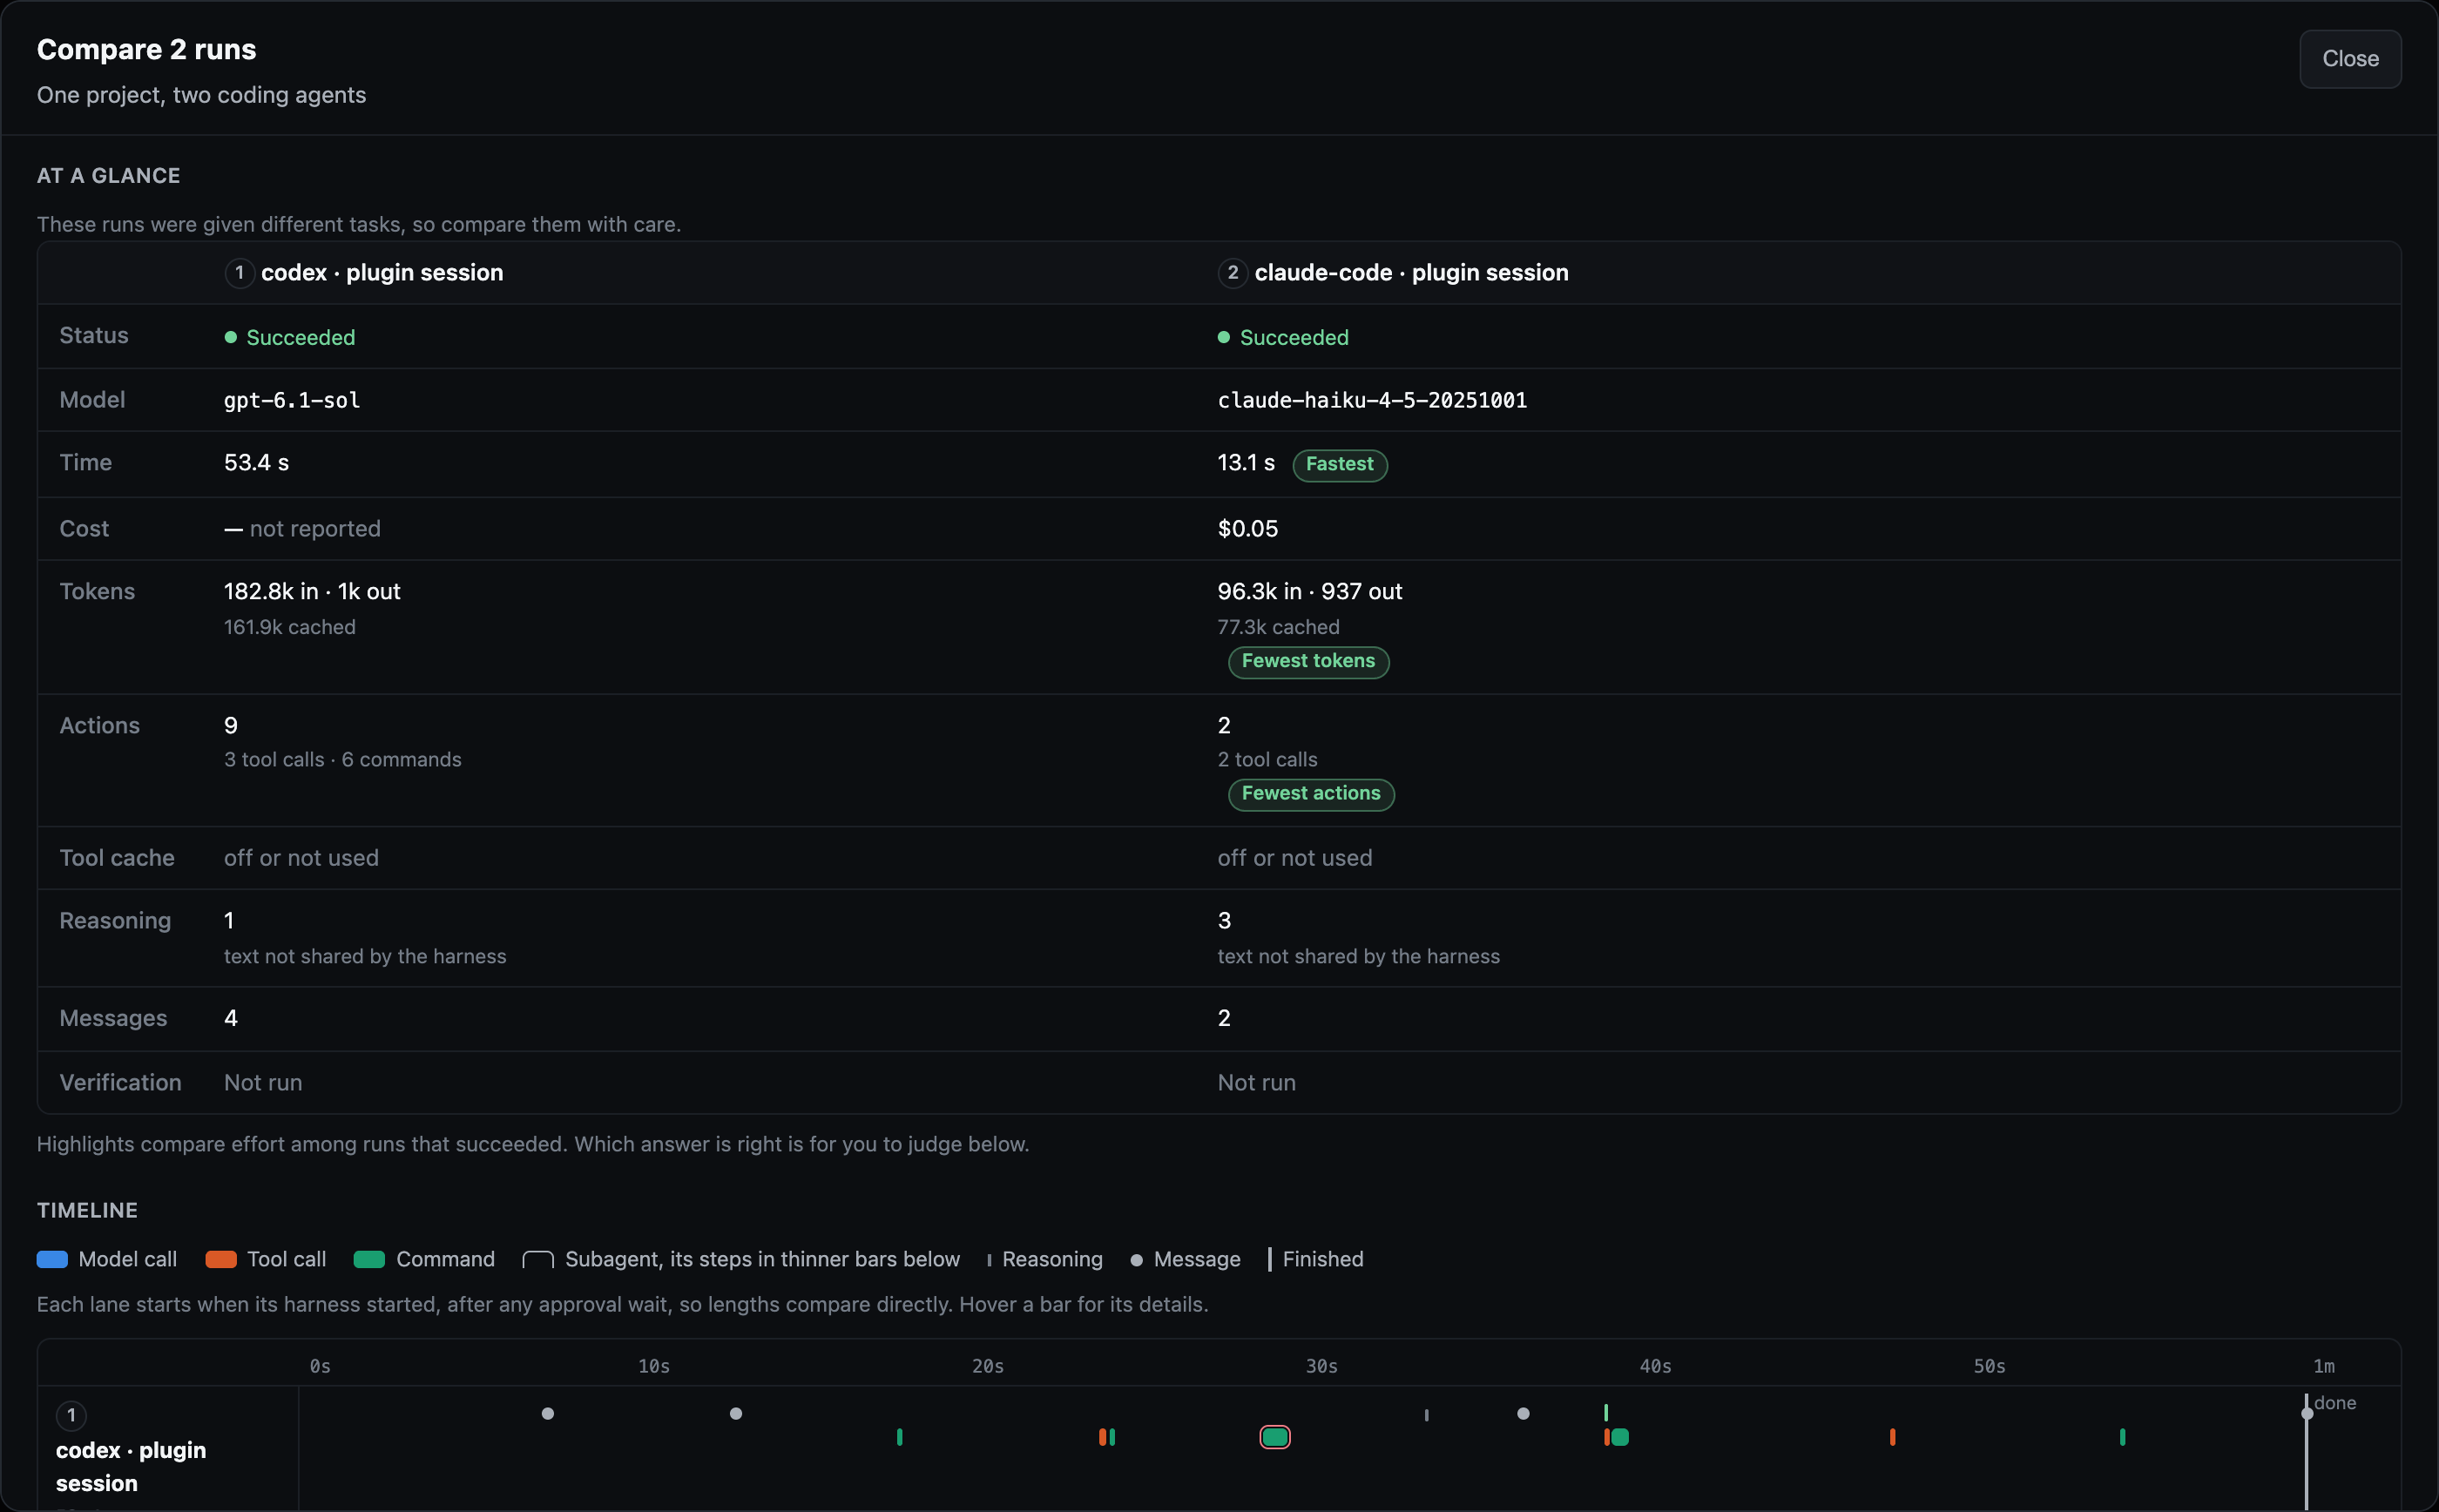The height and width of the screenshot is (1512, 2439).
Task: Click the model name claude-haiku-4-5-20251001
Action: pos(1372,400)
